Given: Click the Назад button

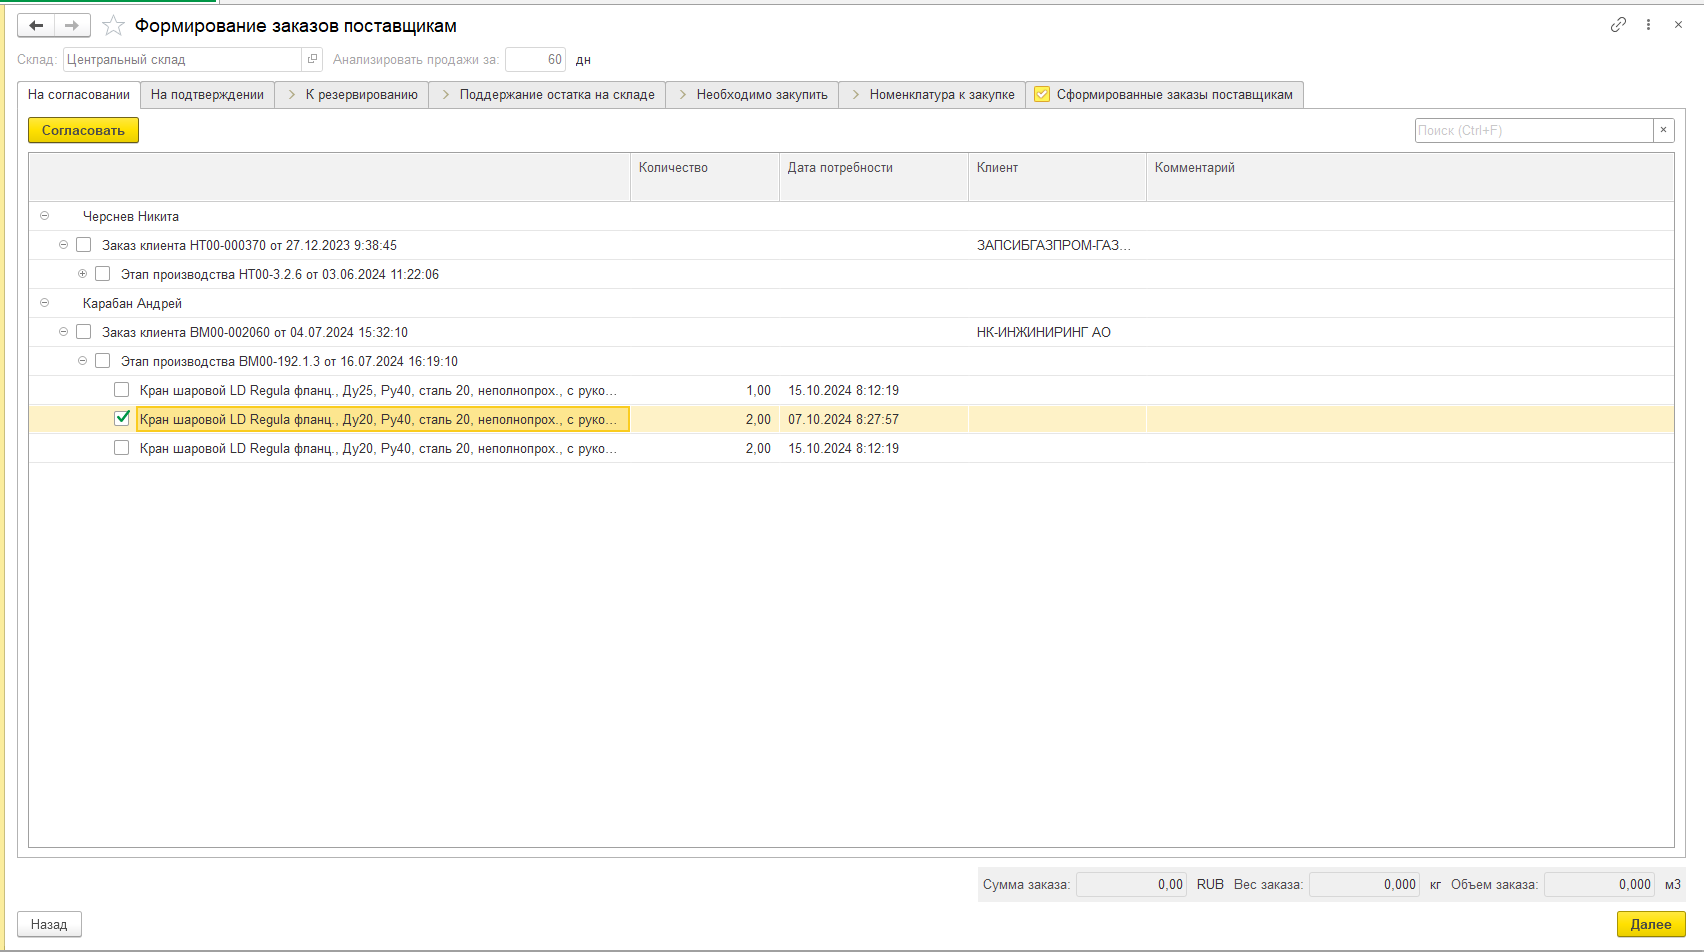Looking at the screenshot, I should pos(49,924).
